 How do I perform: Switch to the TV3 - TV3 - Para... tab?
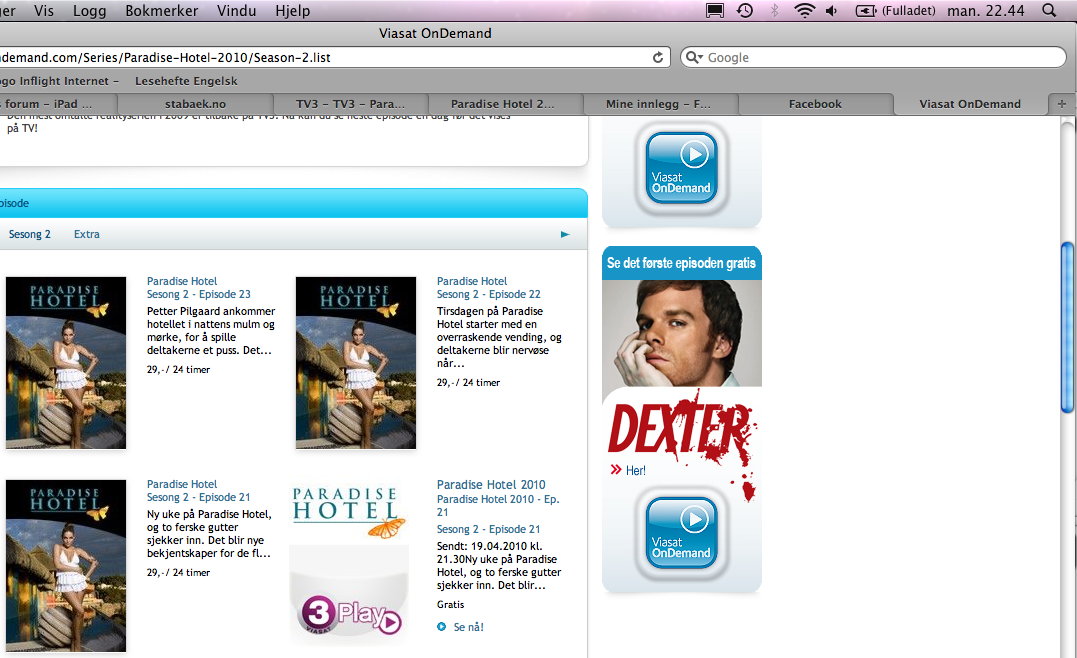(x=350, y=104)
